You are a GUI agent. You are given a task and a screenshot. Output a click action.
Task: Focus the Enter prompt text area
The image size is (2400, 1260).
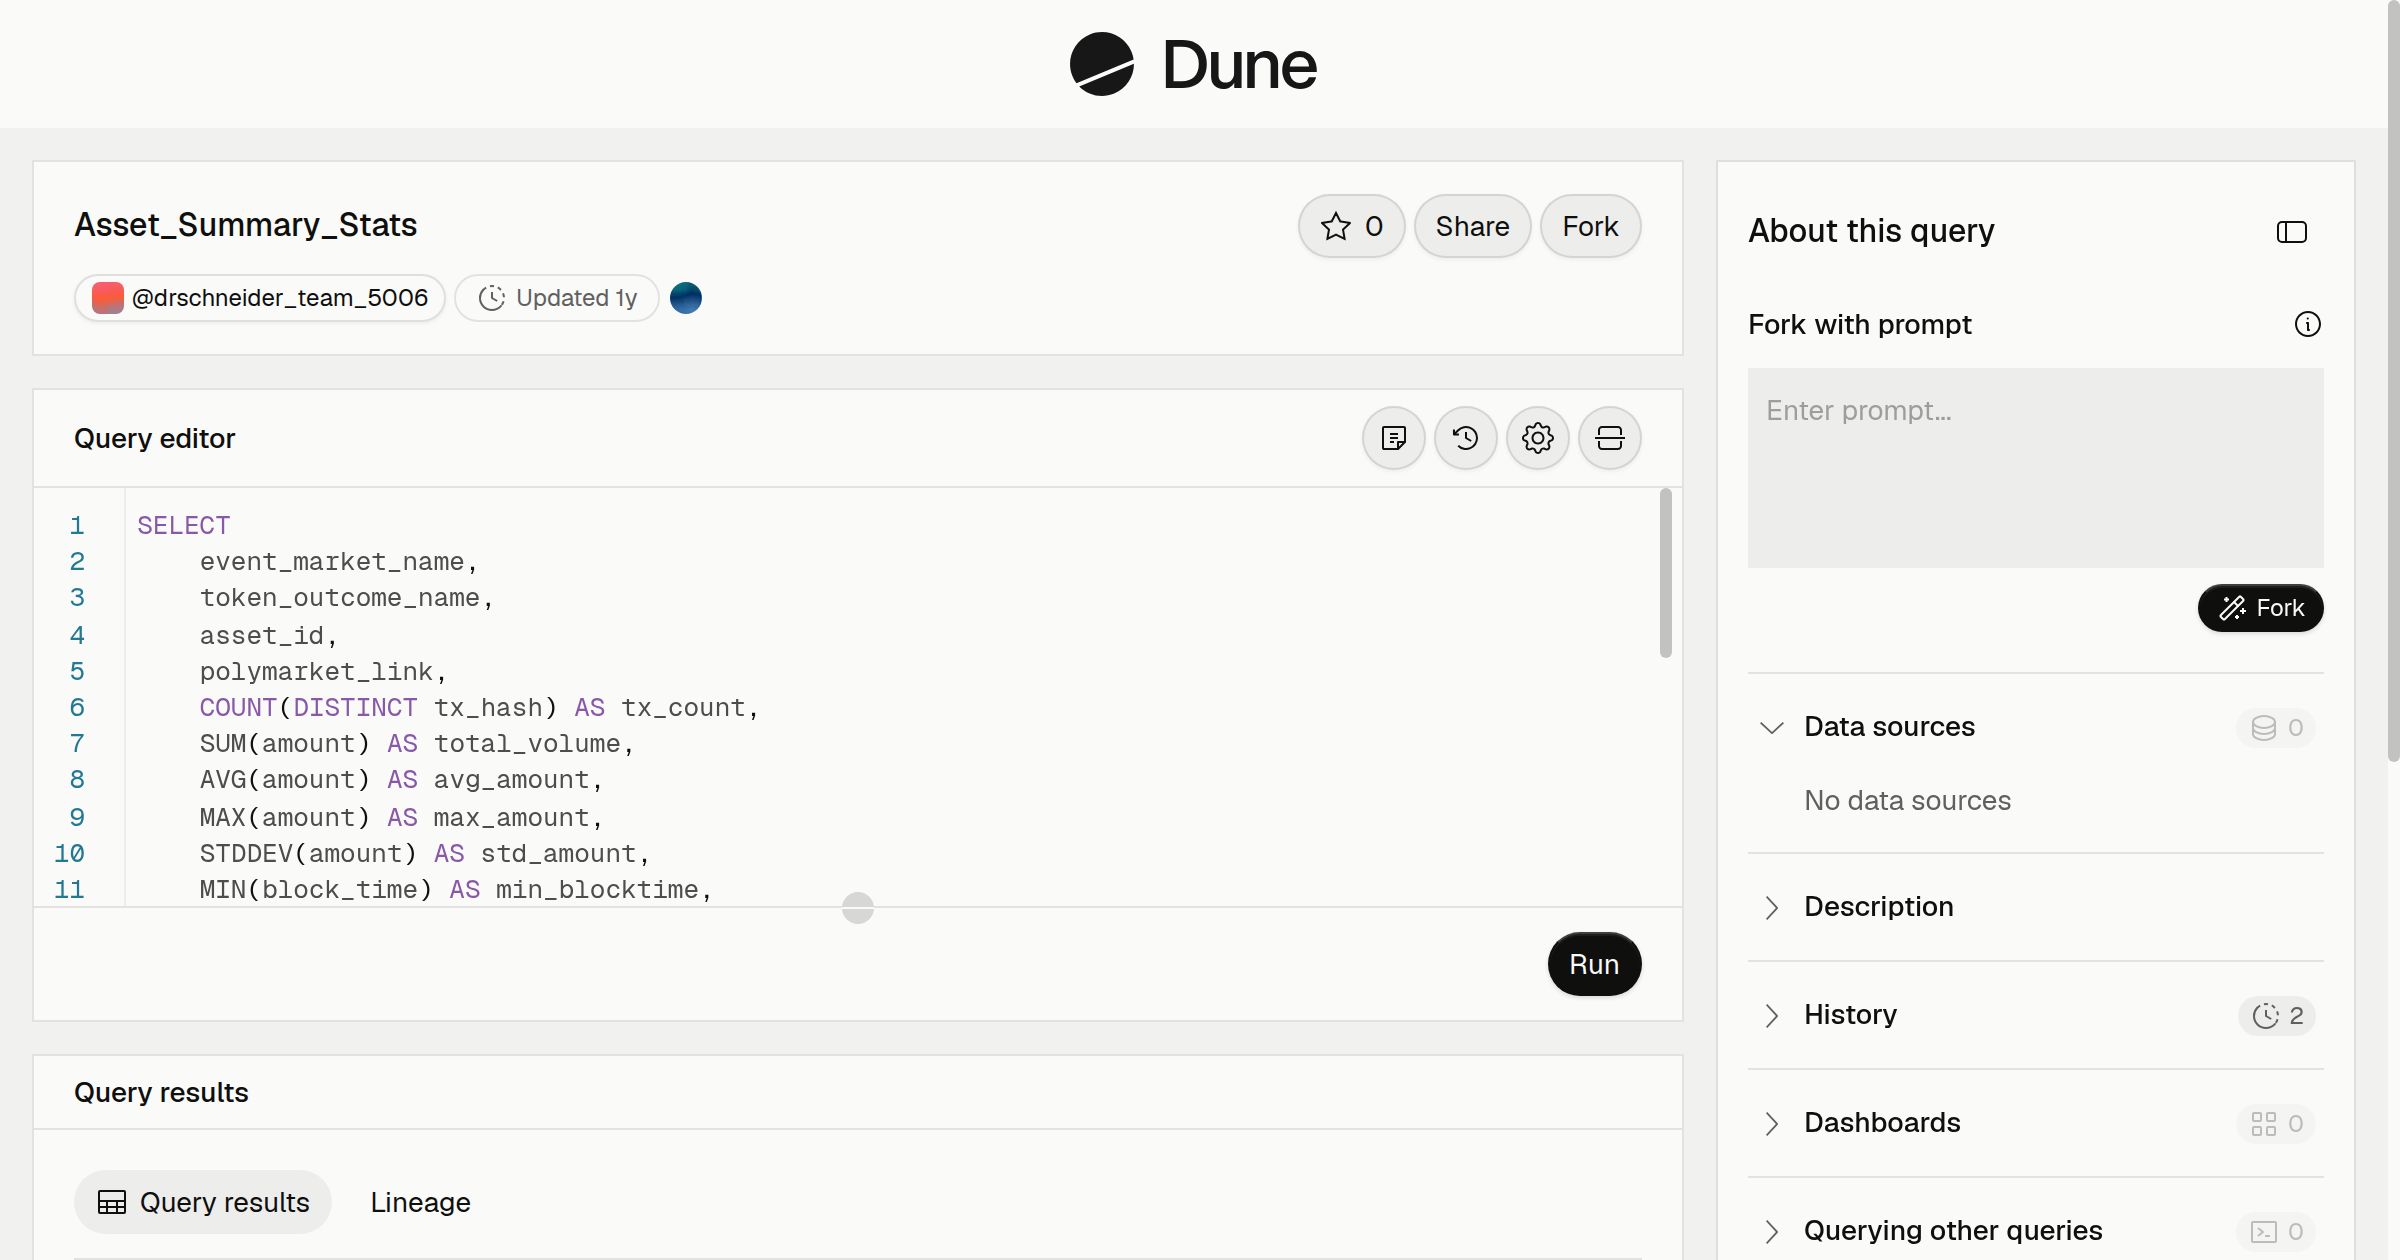(2035, 468)
